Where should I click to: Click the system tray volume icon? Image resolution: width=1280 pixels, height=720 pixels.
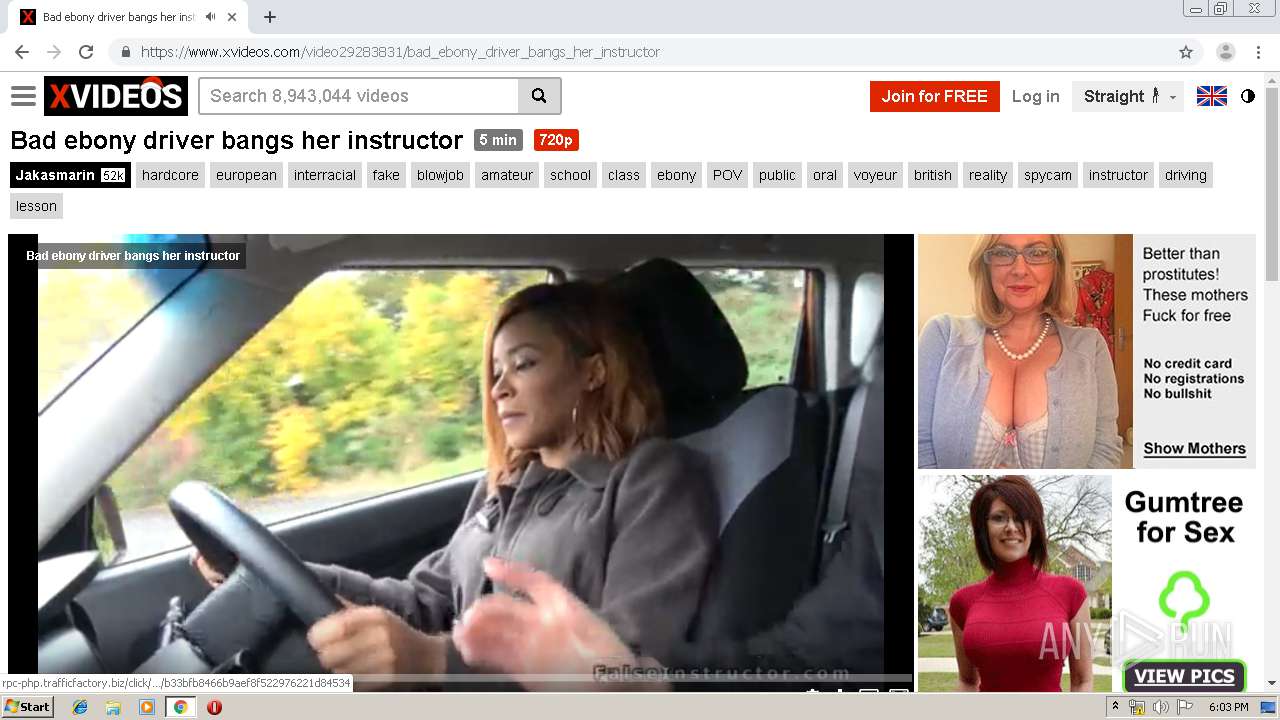[x=1161, y=707]
